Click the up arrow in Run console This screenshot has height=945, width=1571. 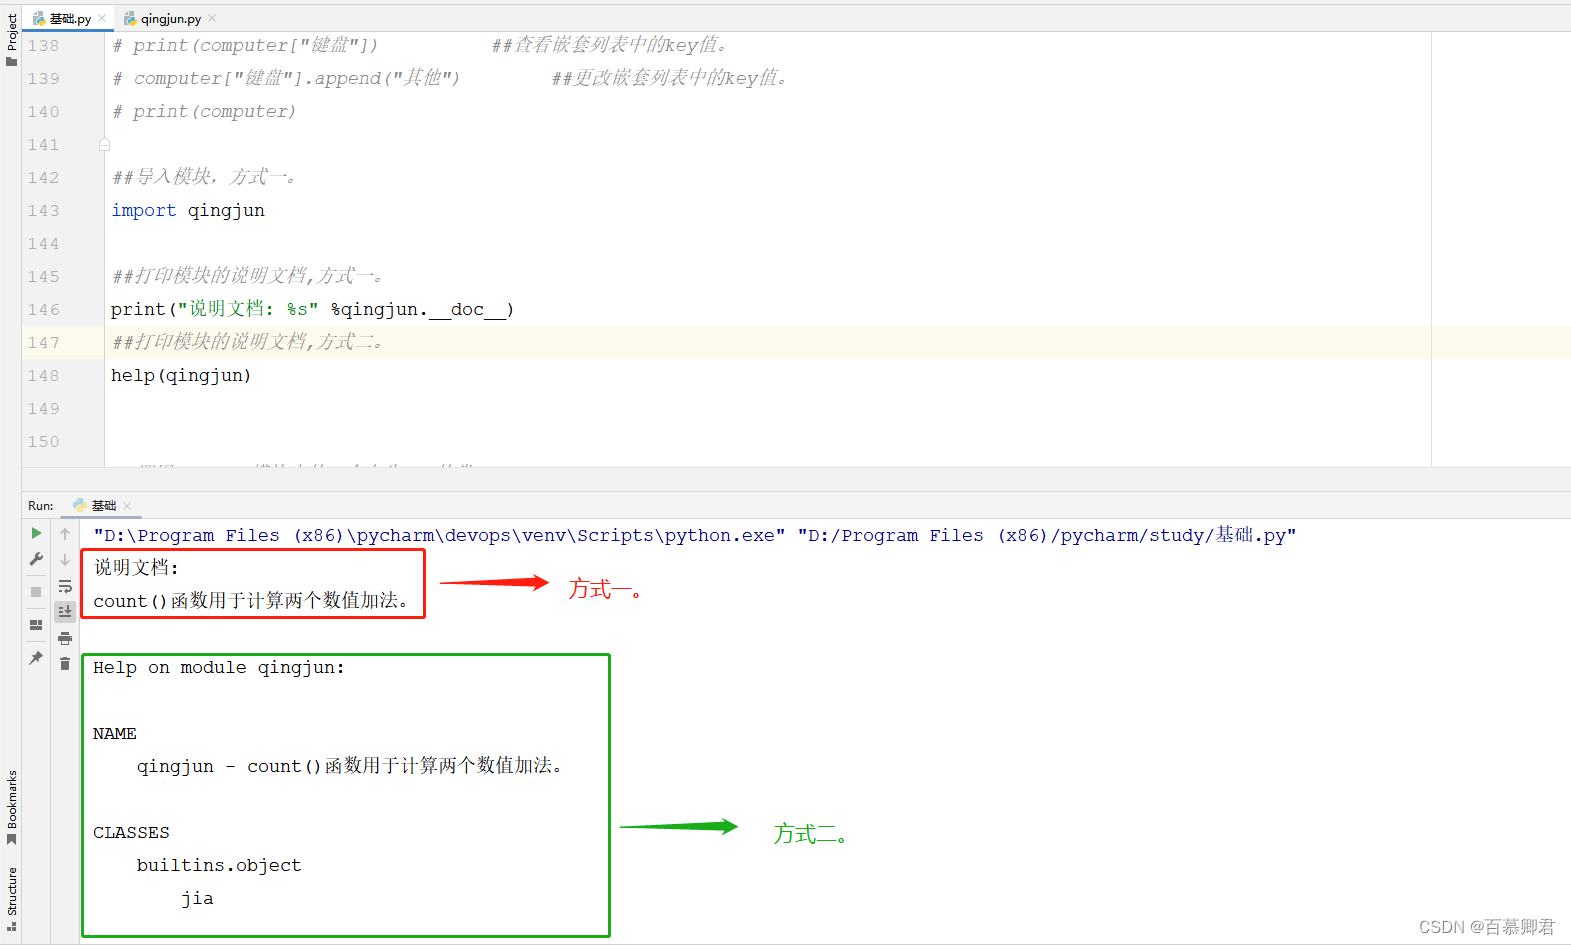point(65,534)
